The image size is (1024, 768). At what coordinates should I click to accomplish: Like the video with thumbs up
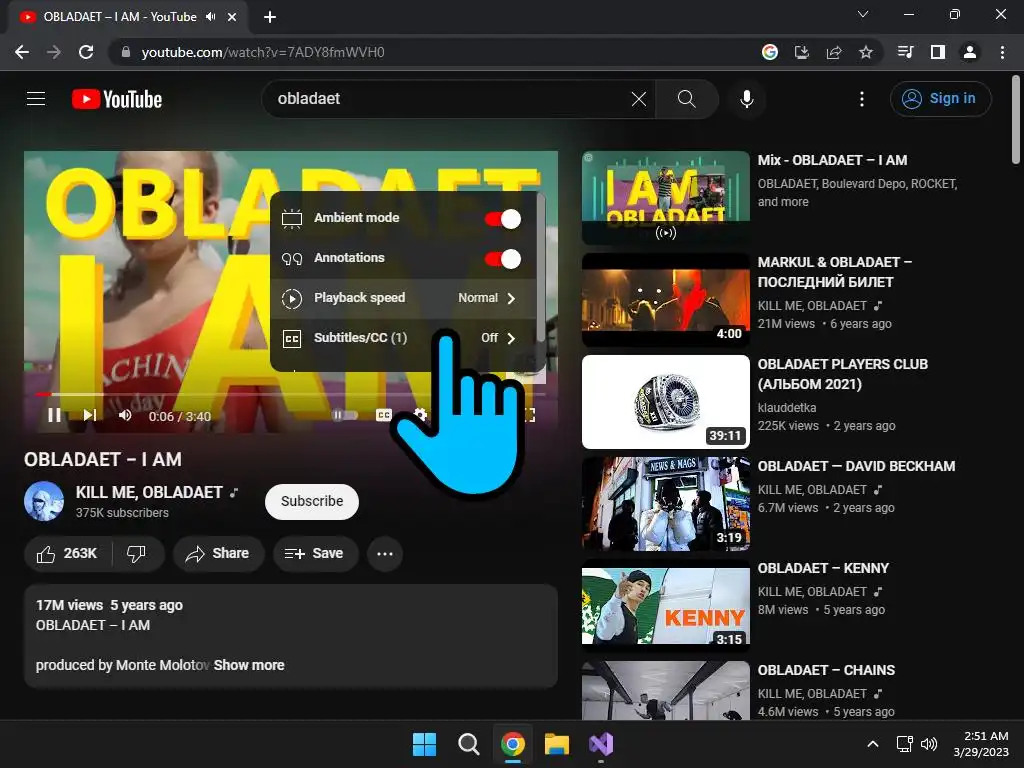point(67,554)
